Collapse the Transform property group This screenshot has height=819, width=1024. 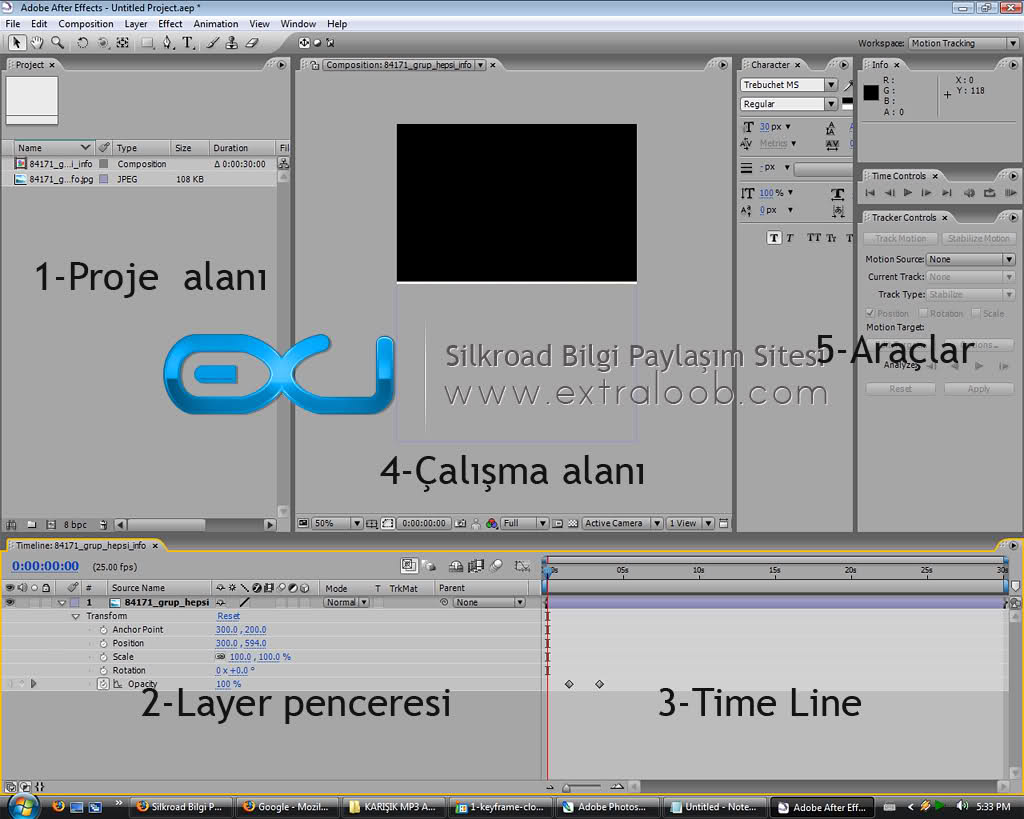(x=75, y=617)
